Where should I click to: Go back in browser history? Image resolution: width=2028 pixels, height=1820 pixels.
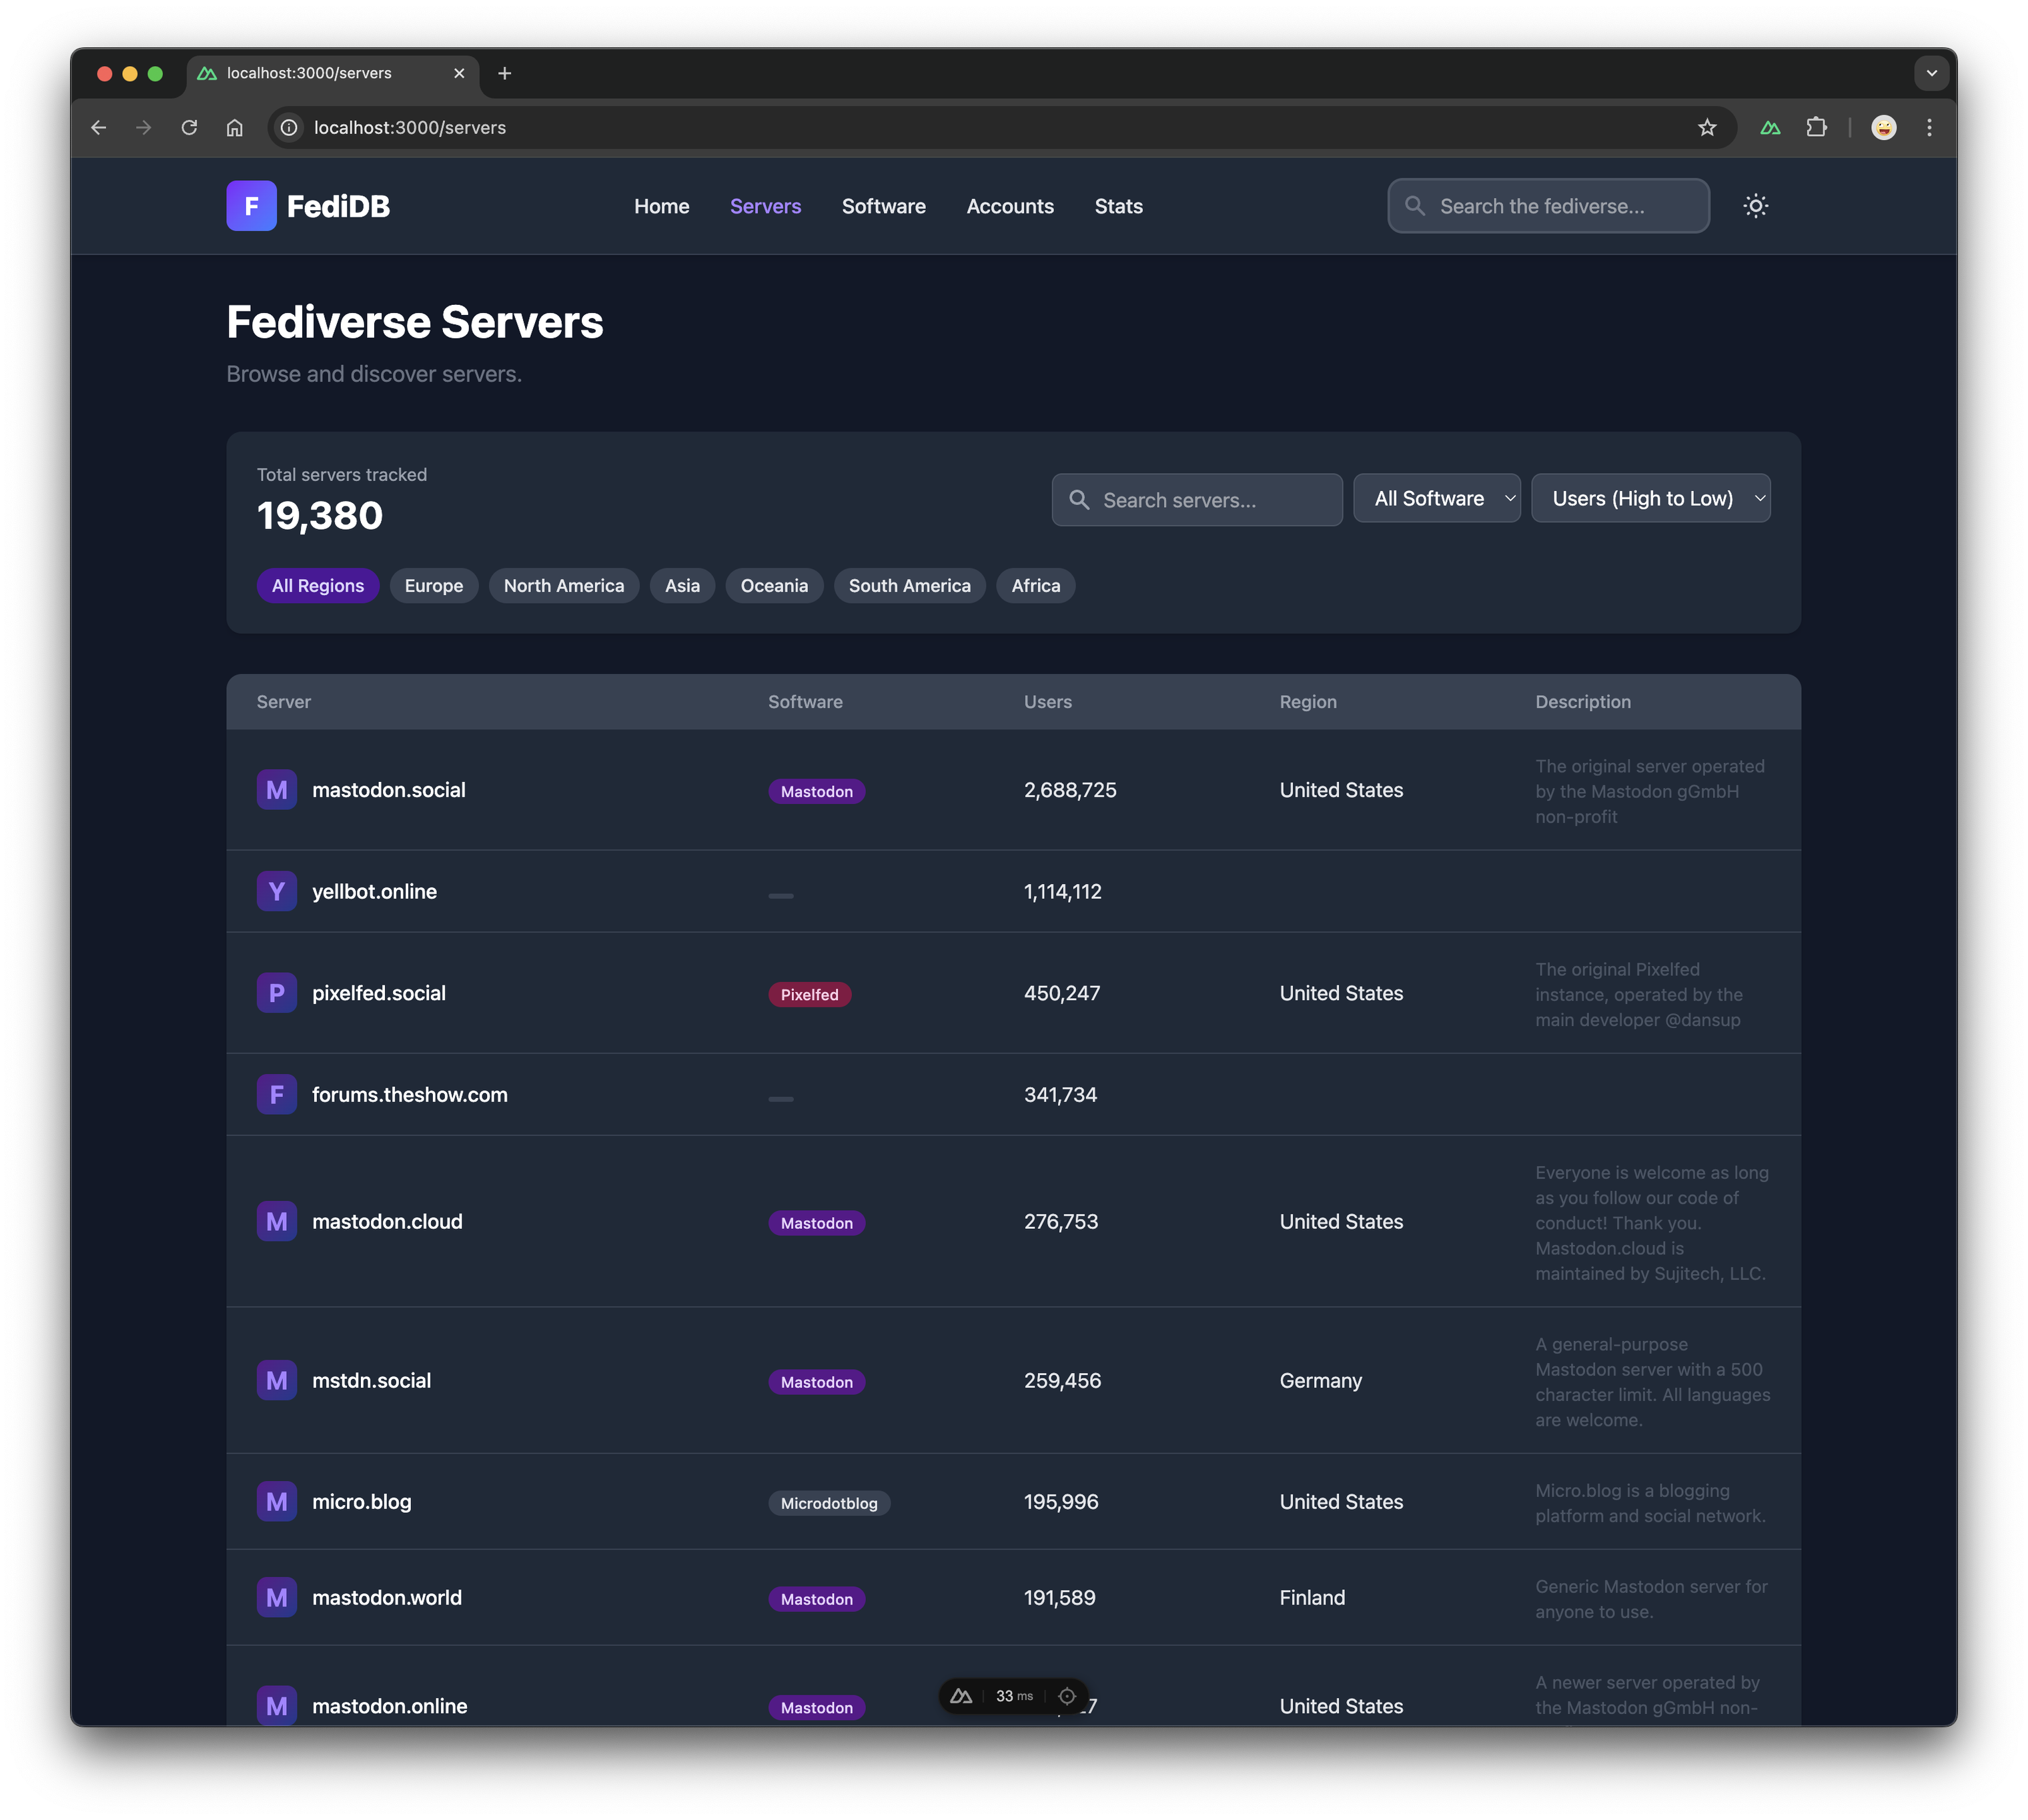pos(98,128)
